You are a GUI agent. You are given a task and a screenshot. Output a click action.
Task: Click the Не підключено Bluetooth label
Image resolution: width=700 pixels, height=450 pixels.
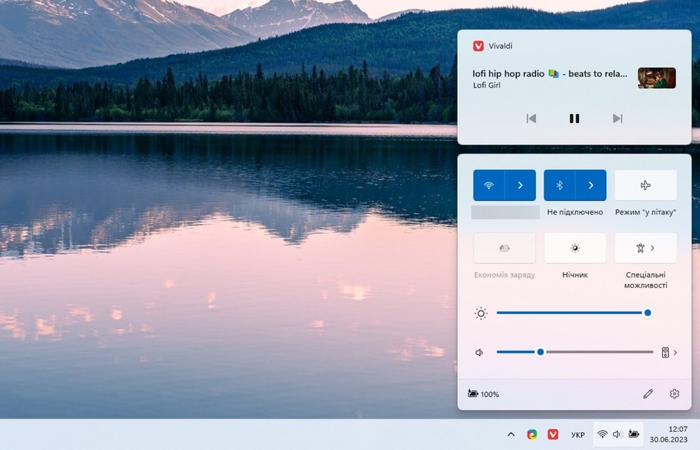pos(575,212)
